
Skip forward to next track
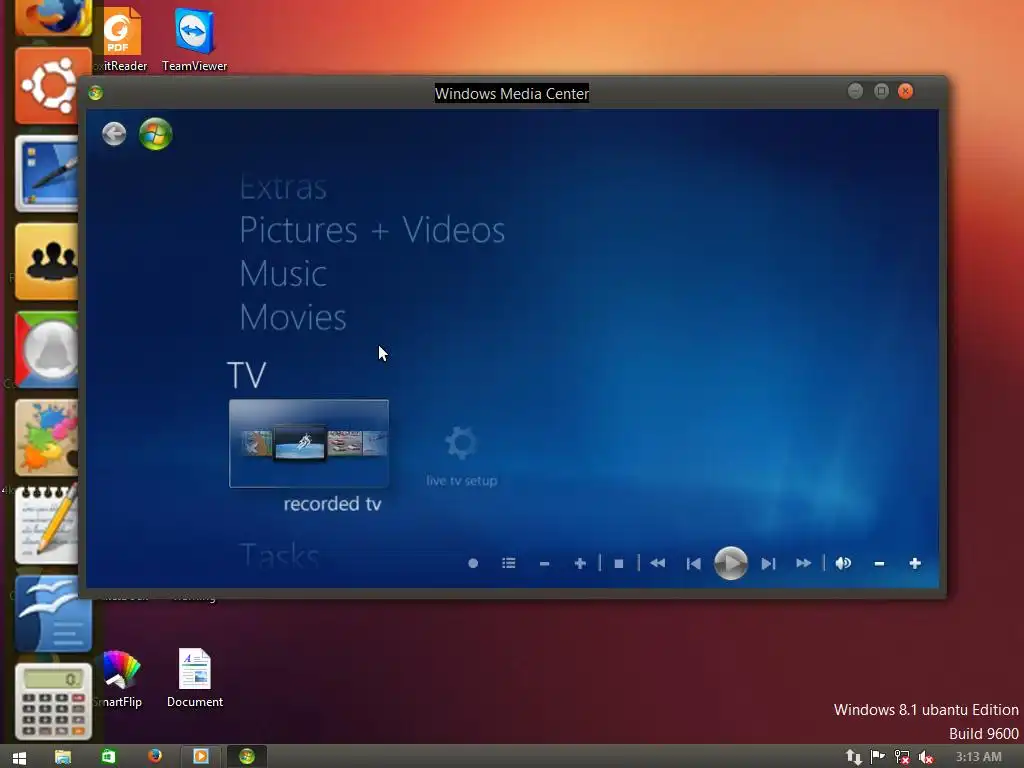(x=769, y=564)
